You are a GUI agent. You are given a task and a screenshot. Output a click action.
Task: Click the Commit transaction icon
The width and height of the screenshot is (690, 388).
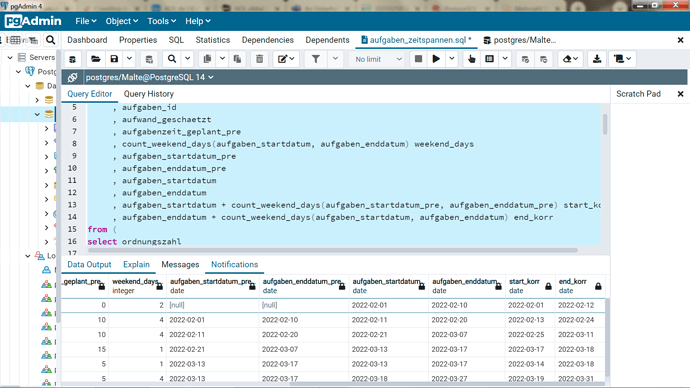click(x=525, y=59)
